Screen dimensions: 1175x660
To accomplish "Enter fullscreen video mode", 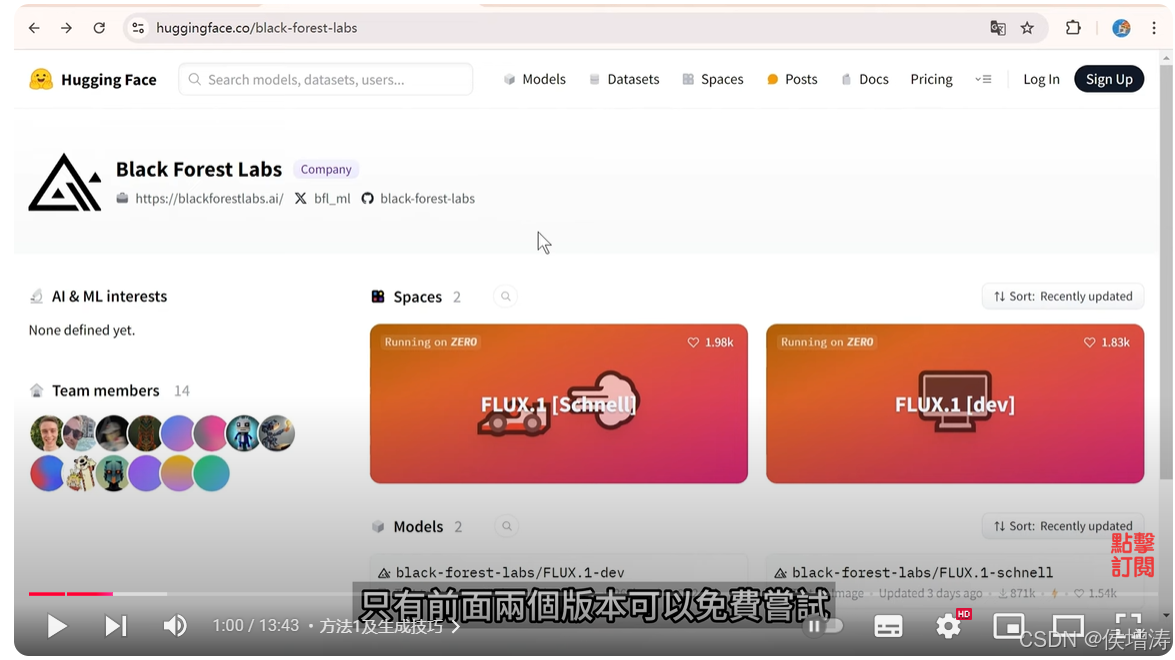I will [x=1128, y=626].
